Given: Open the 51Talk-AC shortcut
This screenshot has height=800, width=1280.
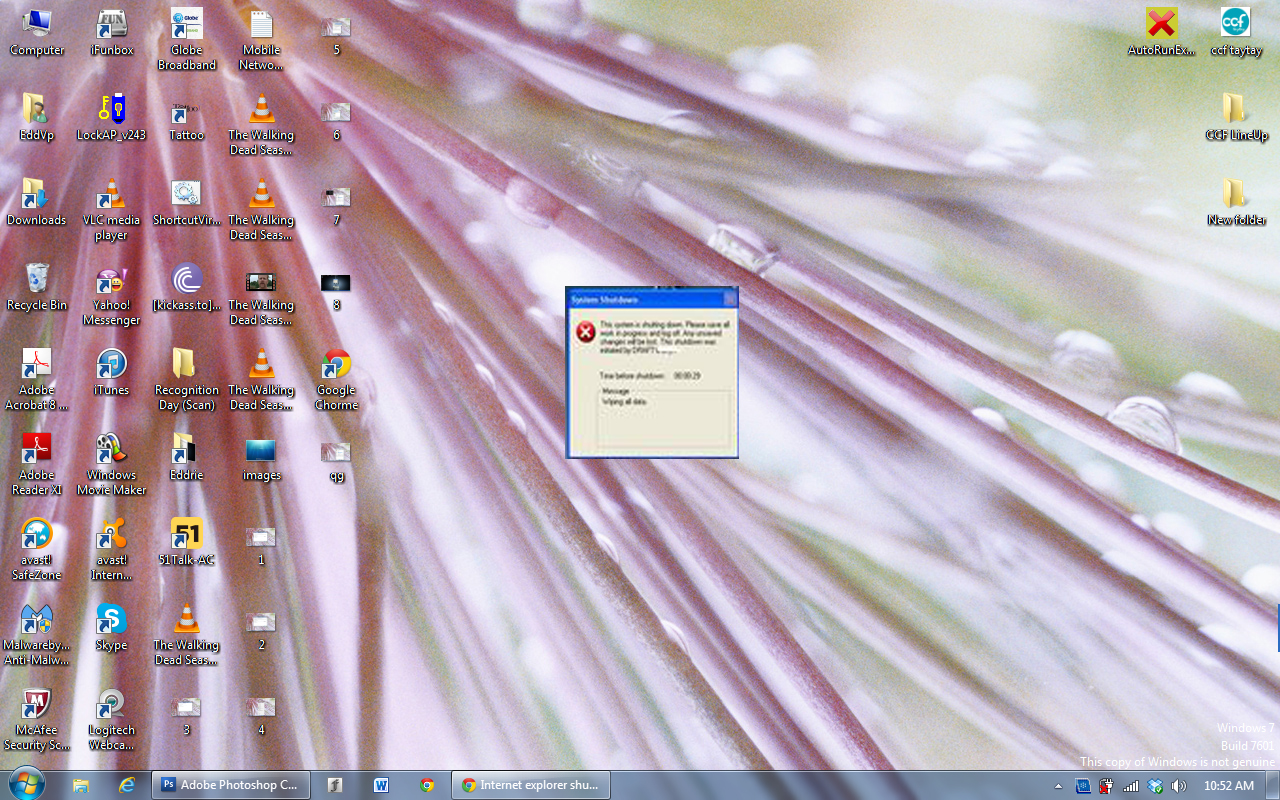Looking at the screenshot, I should [186, 542].
